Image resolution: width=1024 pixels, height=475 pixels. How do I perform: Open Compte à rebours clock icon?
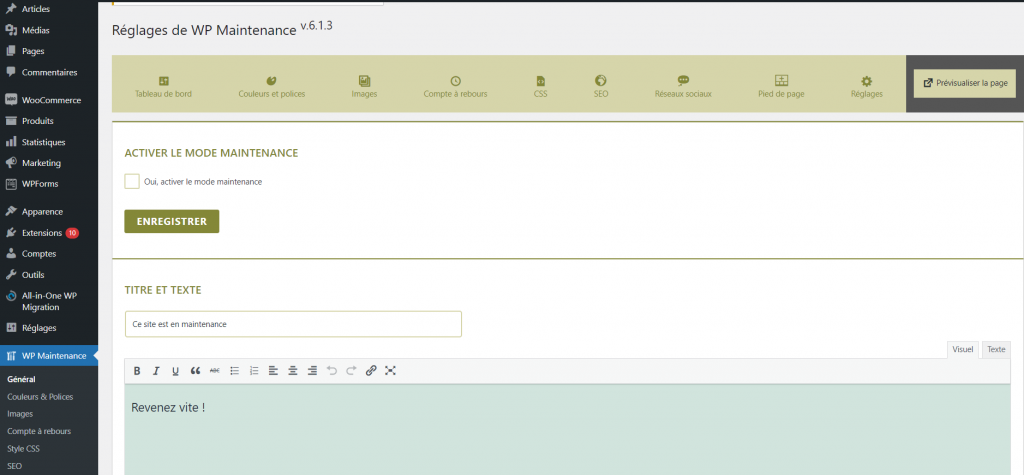[455, 81]
